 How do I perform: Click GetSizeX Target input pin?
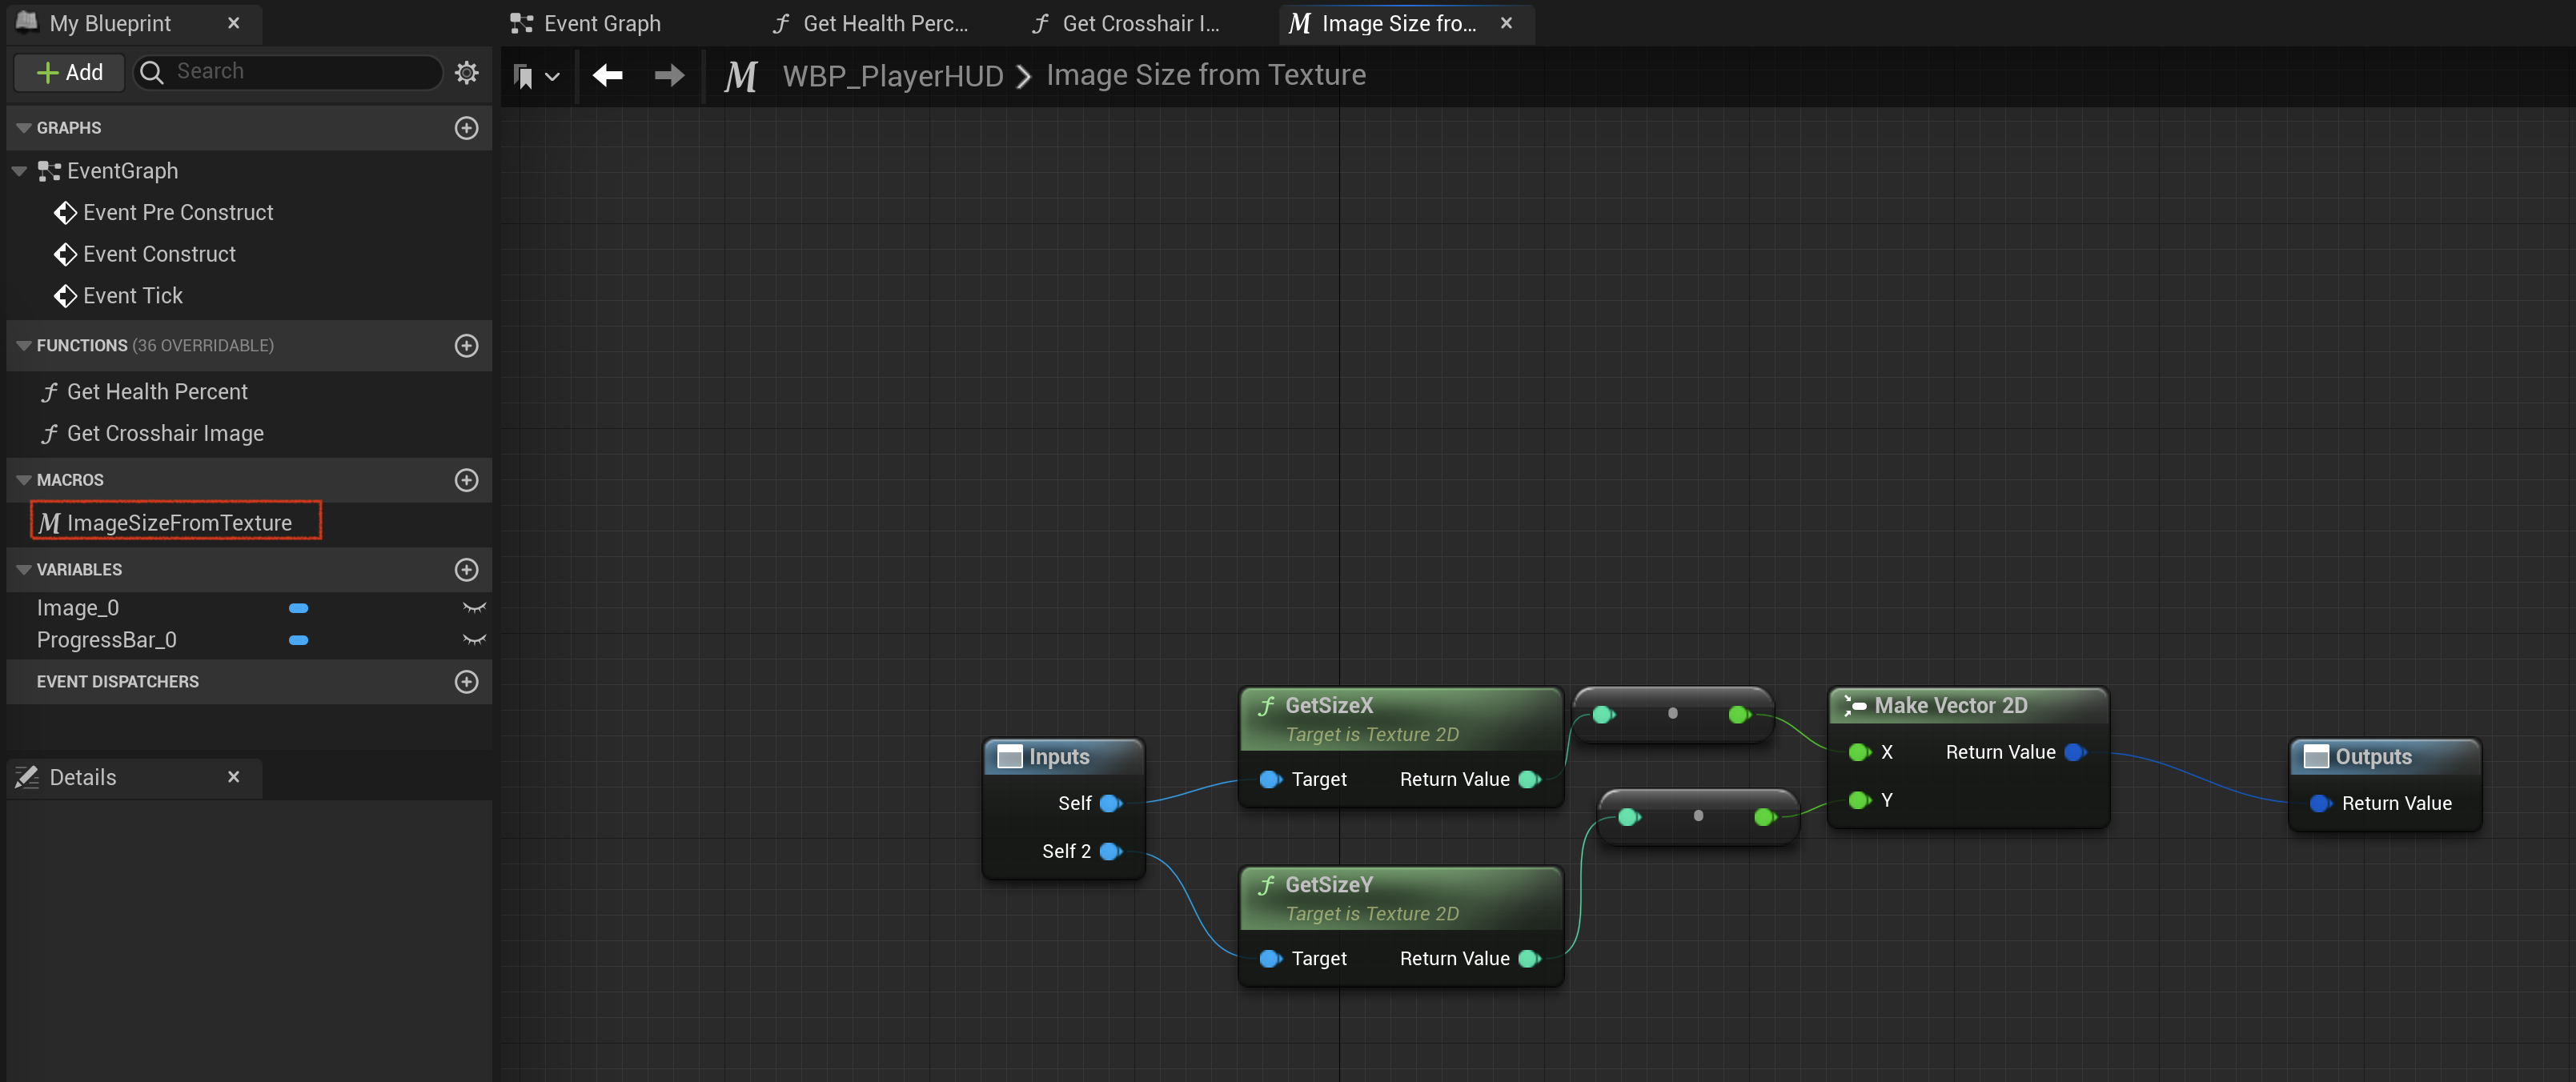pos(1270,779)
